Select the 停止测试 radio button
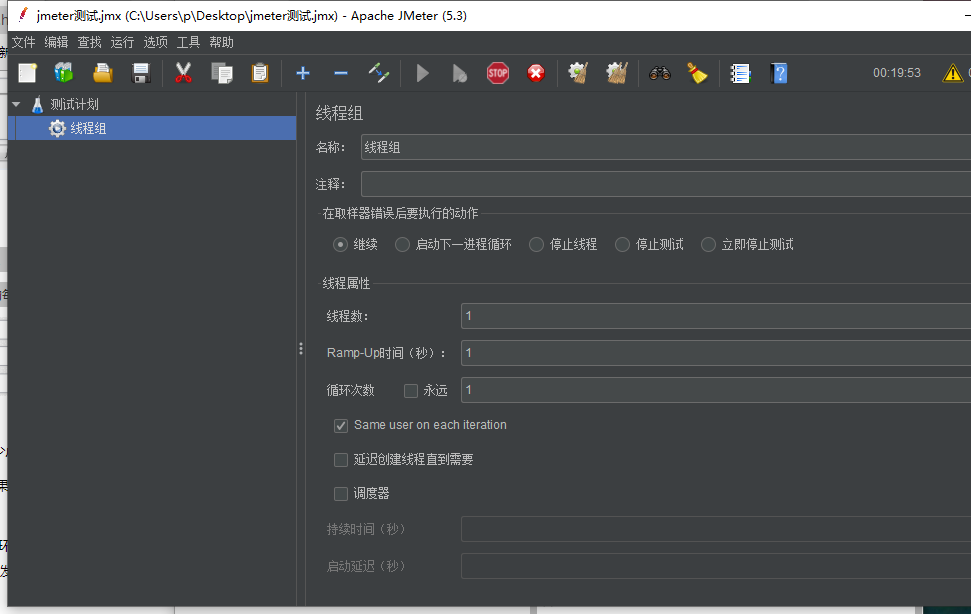This screenshot has width=971, height=614. point(622,244)
